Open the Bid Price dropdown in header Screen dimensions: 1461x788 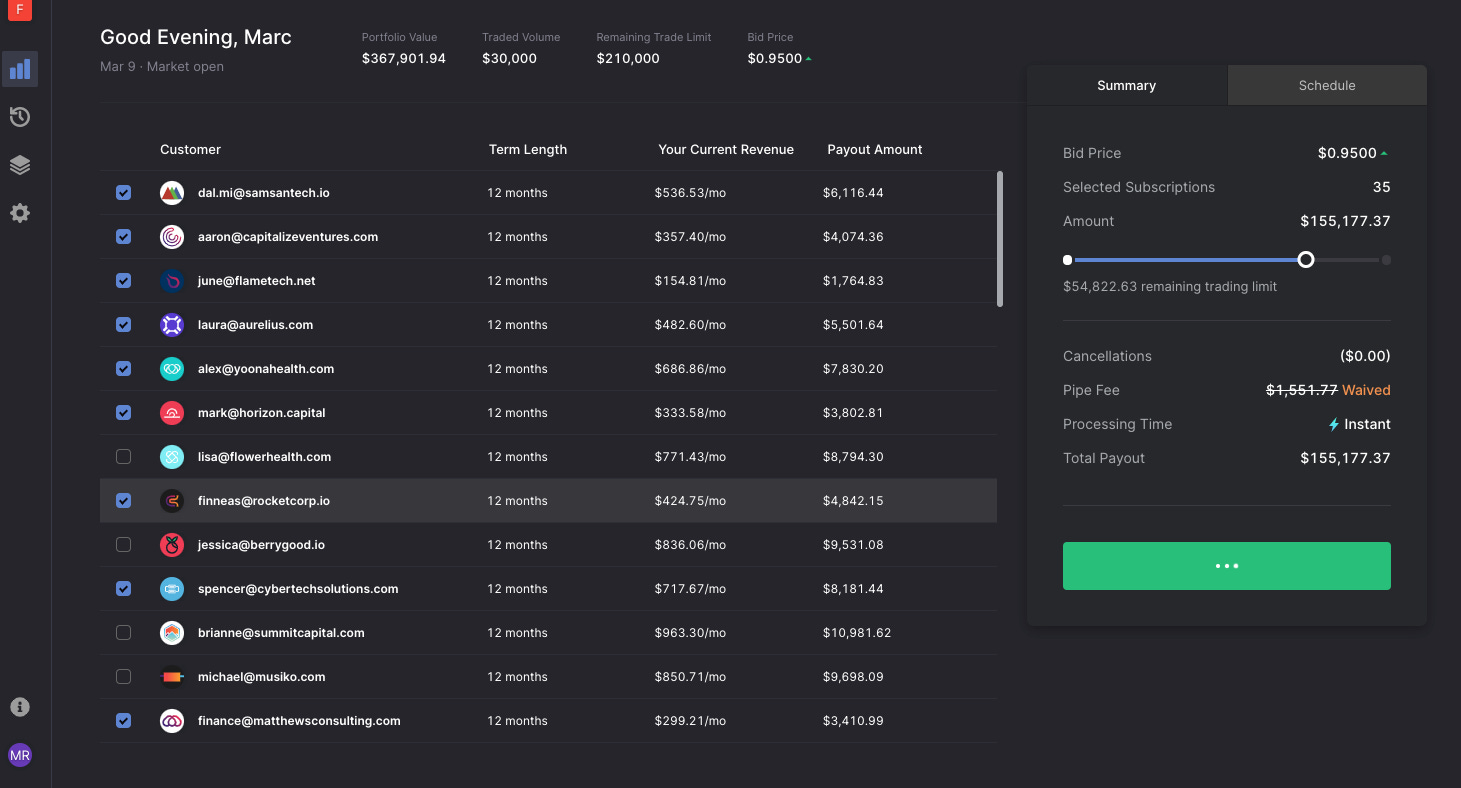coord(779,58)
